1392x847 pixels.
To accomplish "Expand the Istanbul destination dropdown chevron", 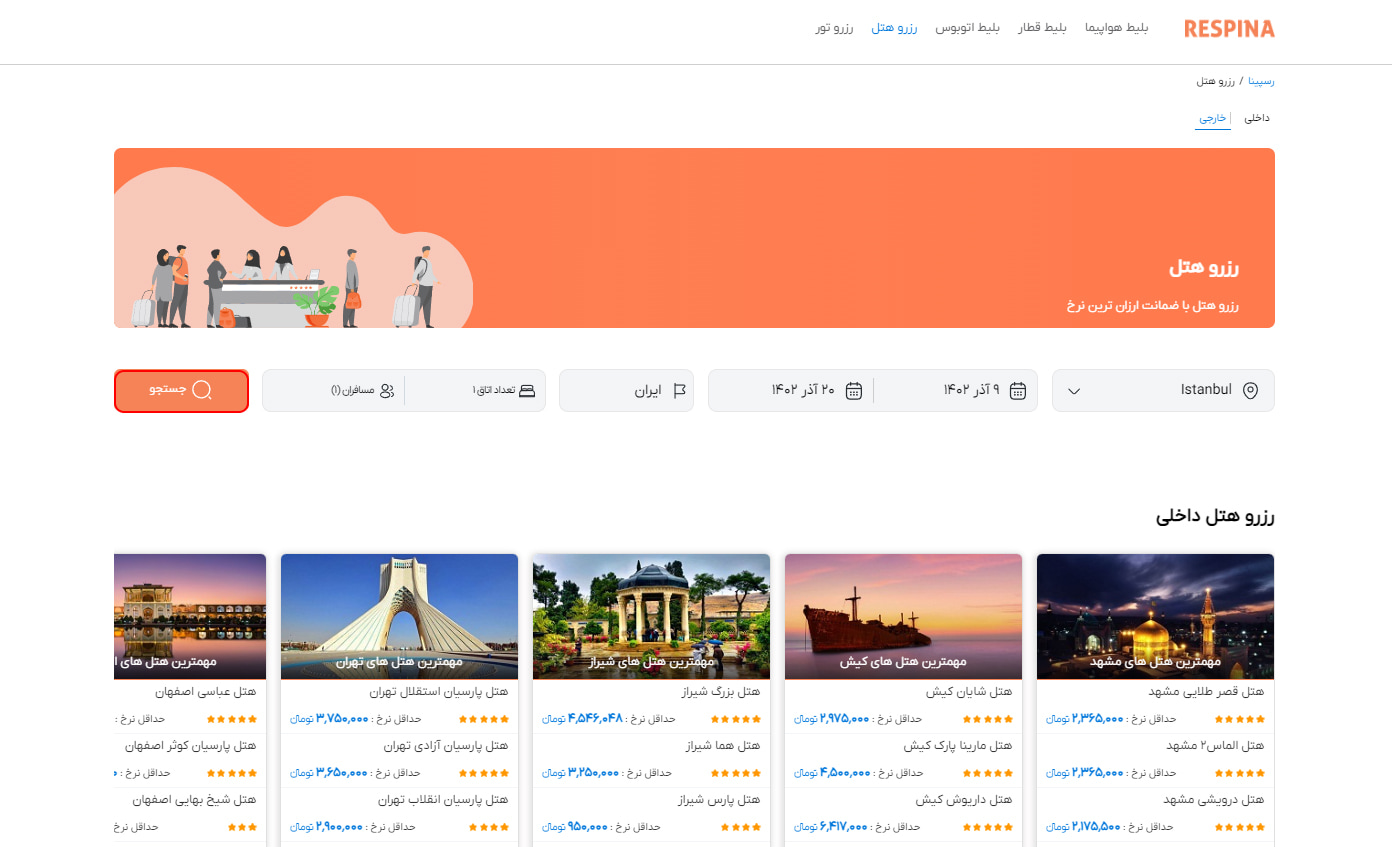I will click(1074, 391).
